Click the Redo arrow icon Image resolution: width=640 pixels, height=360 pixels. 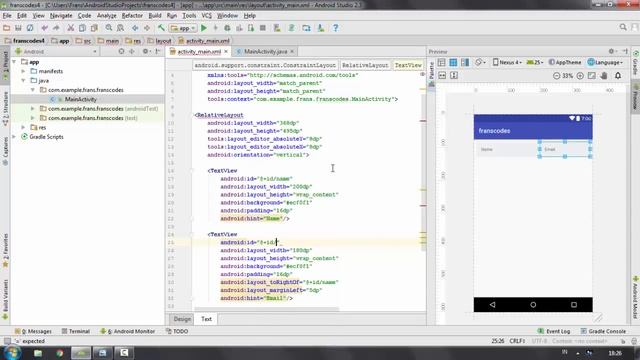(x=56, y=28)
